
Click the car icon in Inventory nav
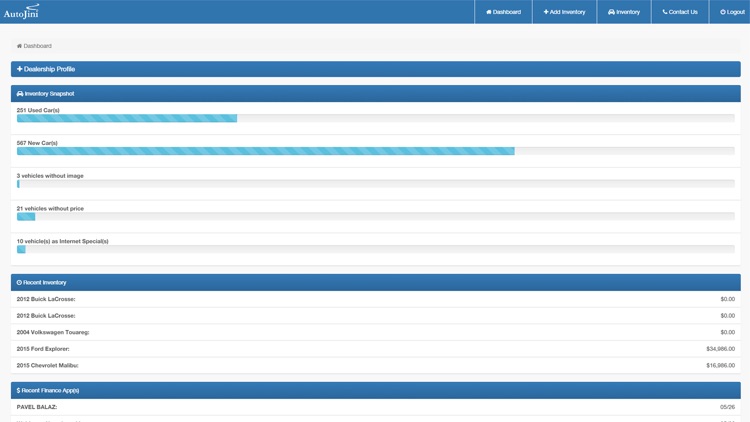point(611,12)
